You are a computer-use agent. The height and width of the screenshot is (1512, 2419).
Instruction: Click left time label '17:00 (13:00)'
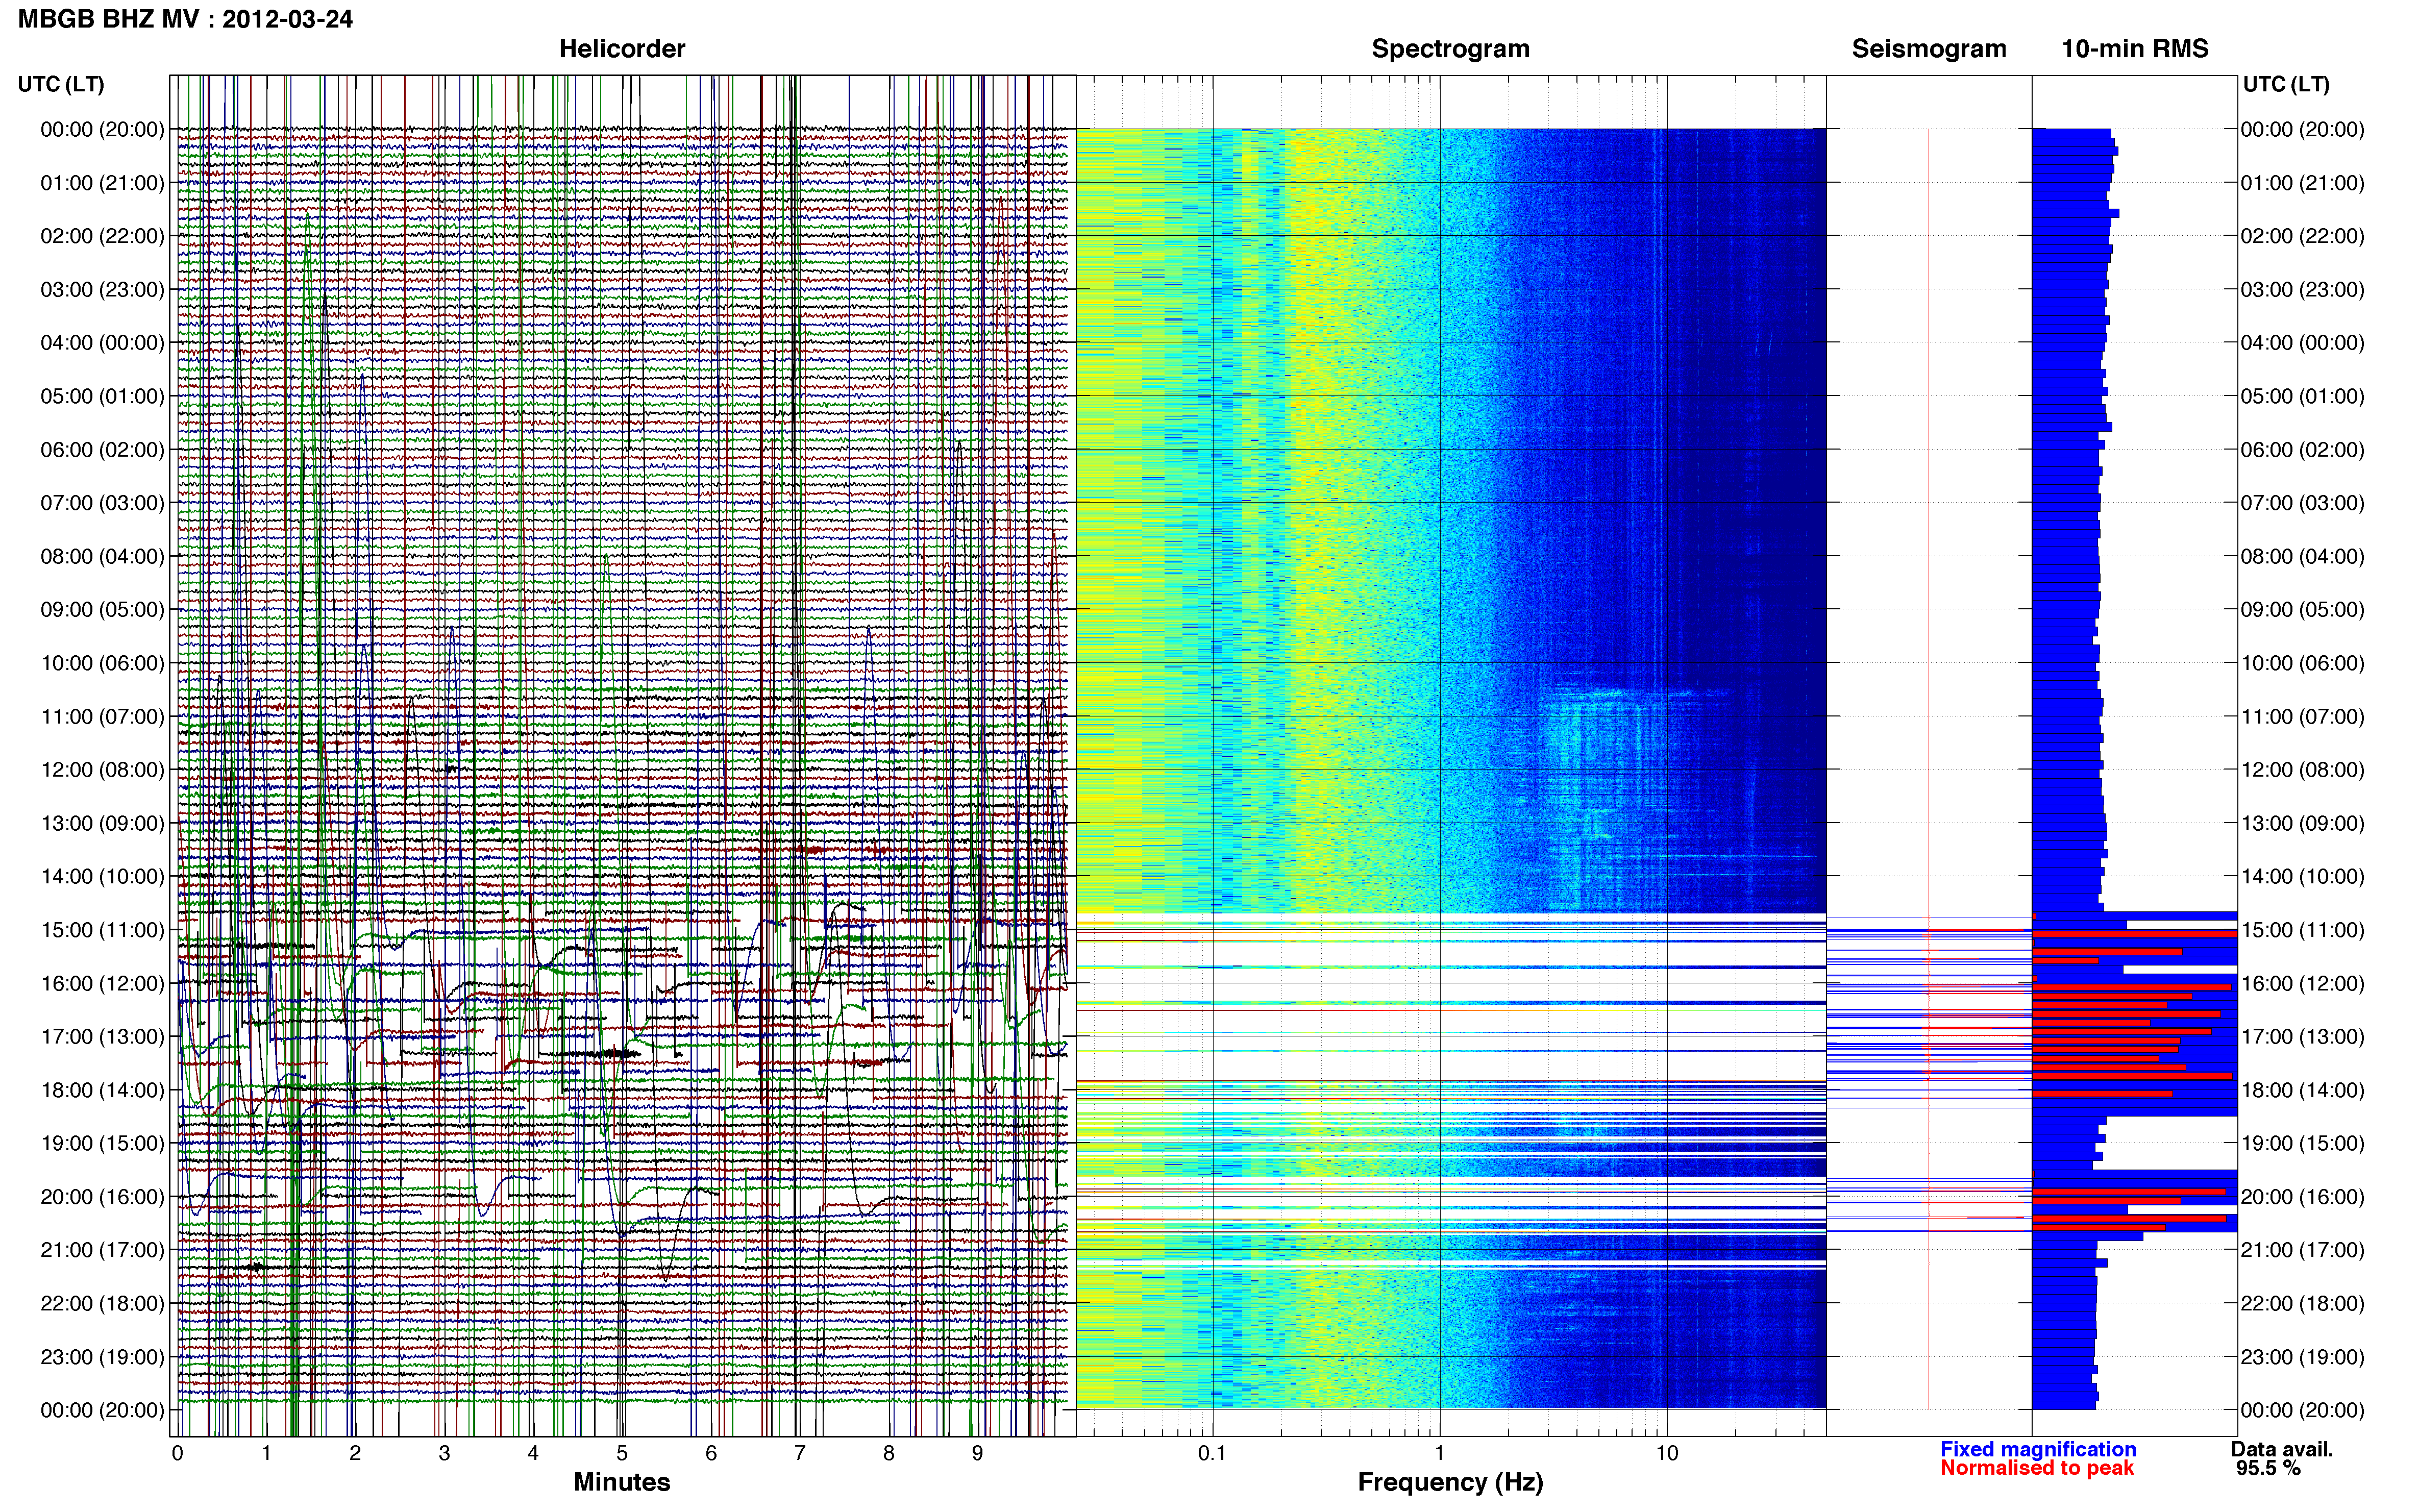(102, 1036)
